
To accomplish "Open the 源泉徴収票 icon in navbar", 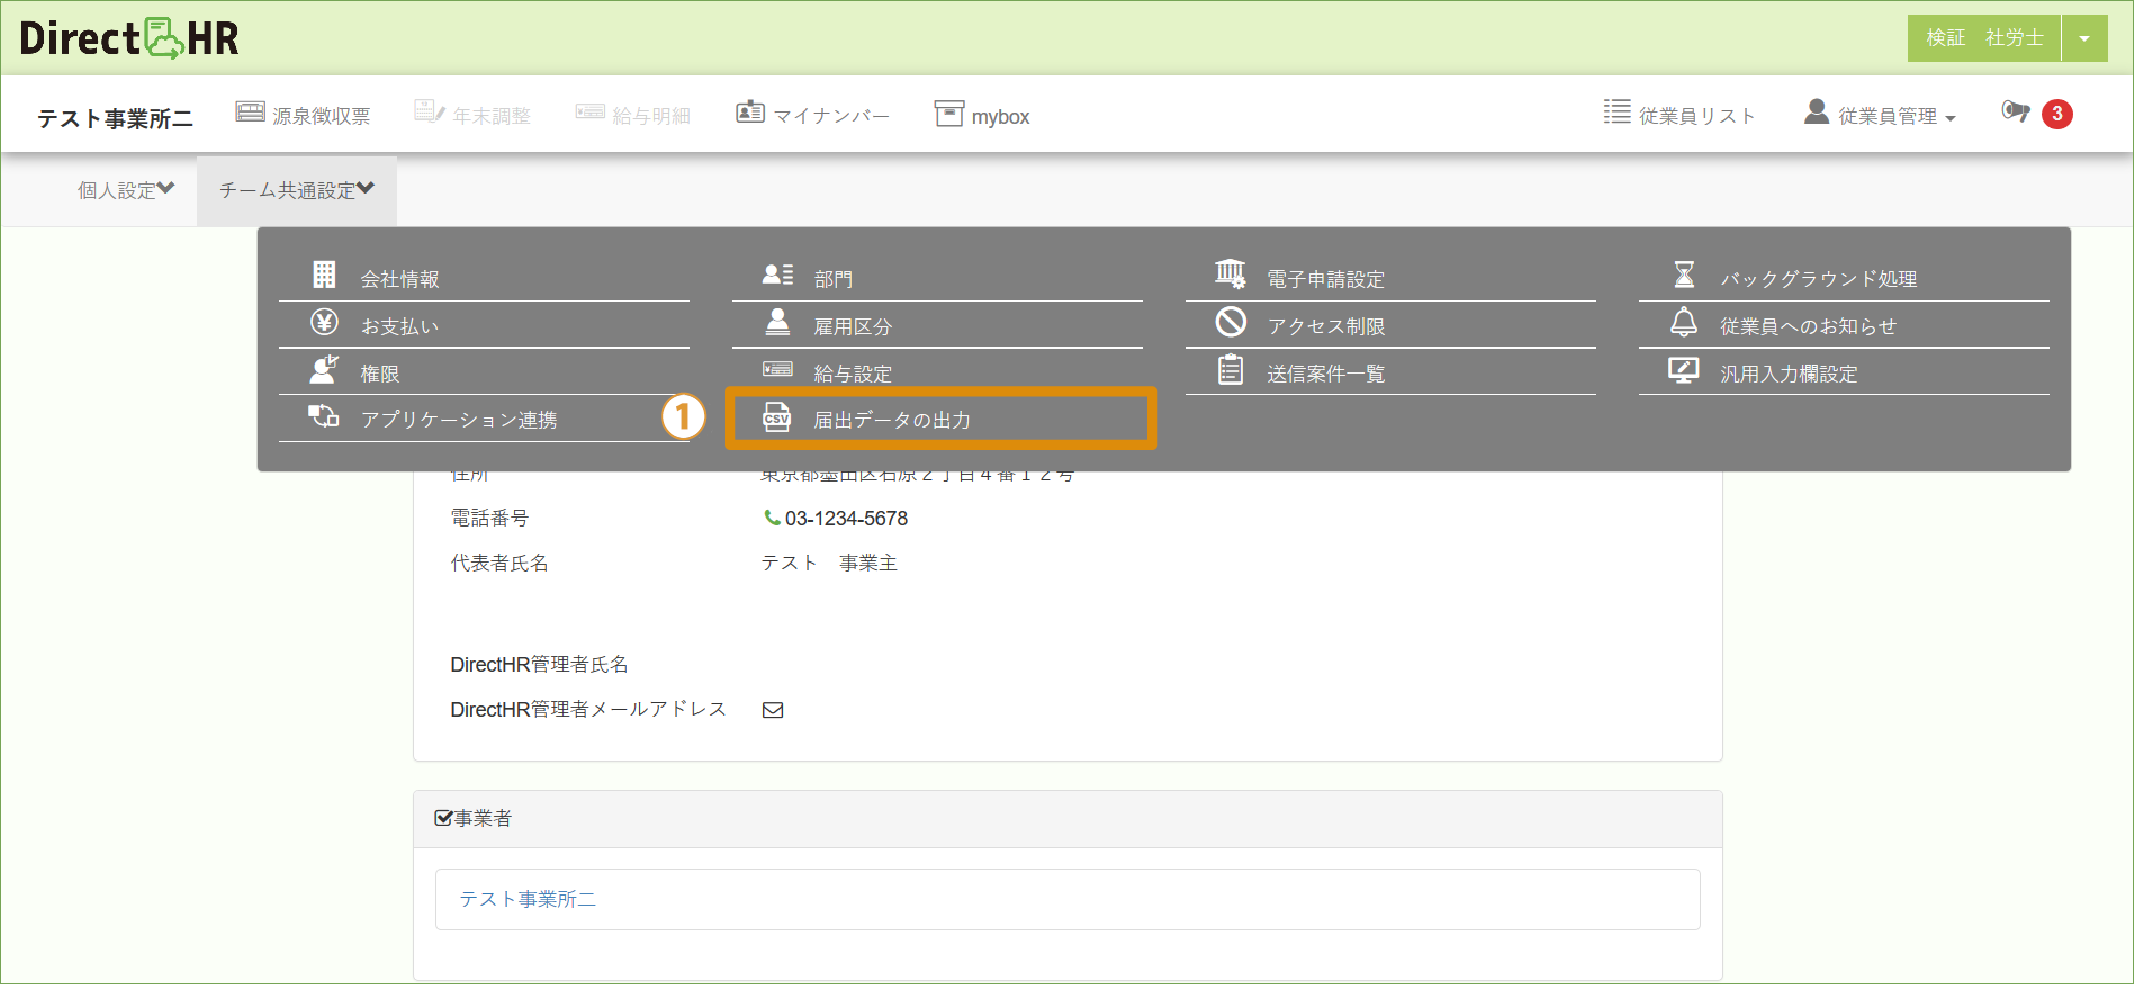I will [x=250, y=112].
